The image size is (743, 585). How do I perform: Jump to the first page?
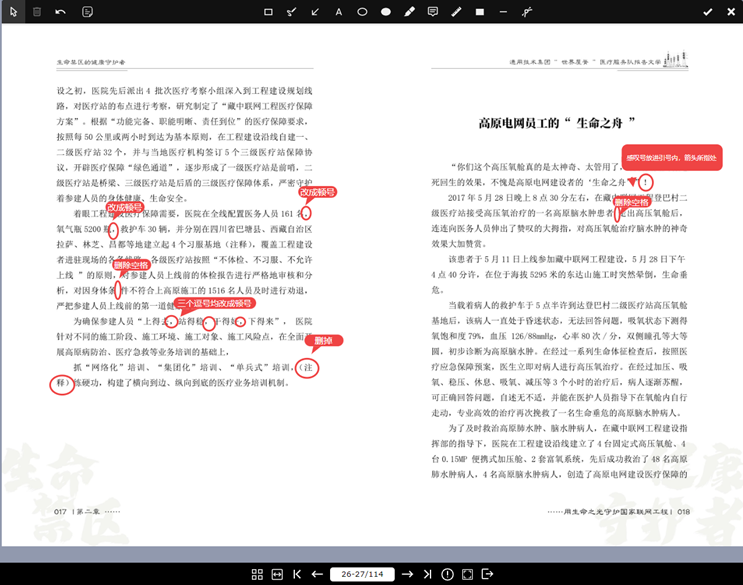[x=297, y=574]
